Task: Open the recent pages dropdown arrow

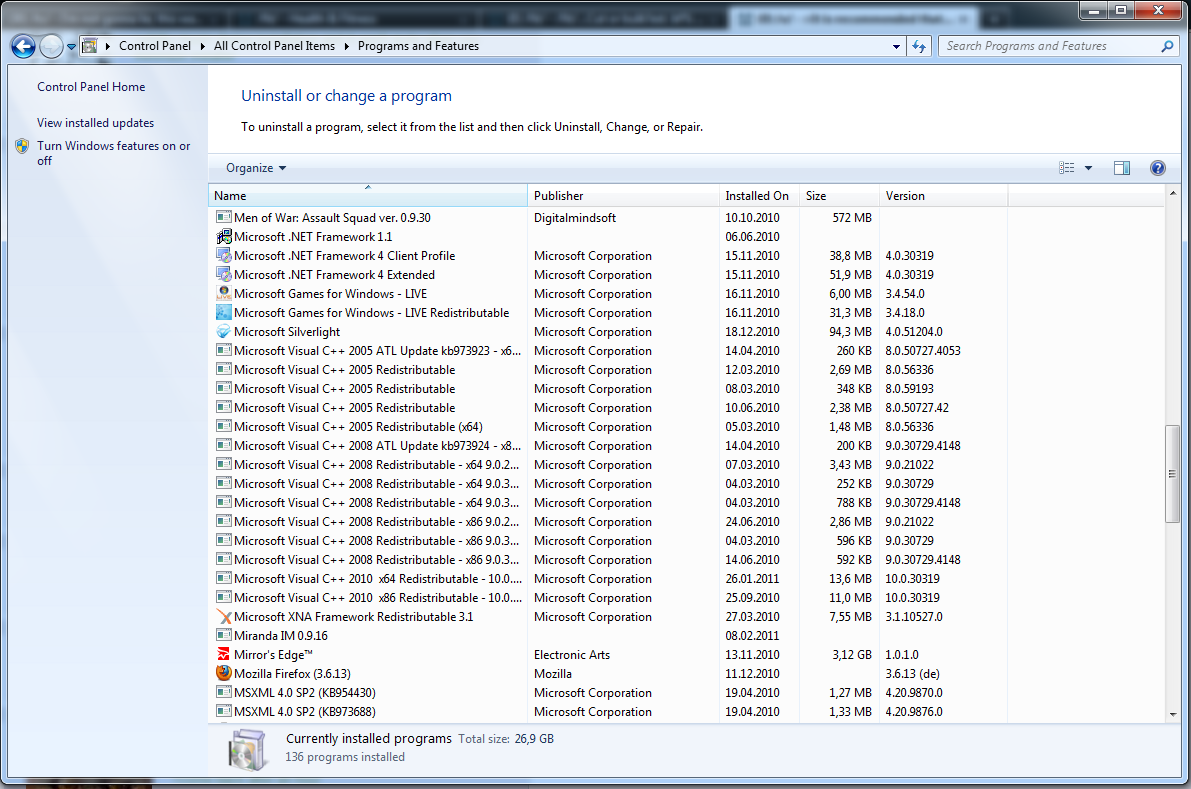Action: (71, 46)
